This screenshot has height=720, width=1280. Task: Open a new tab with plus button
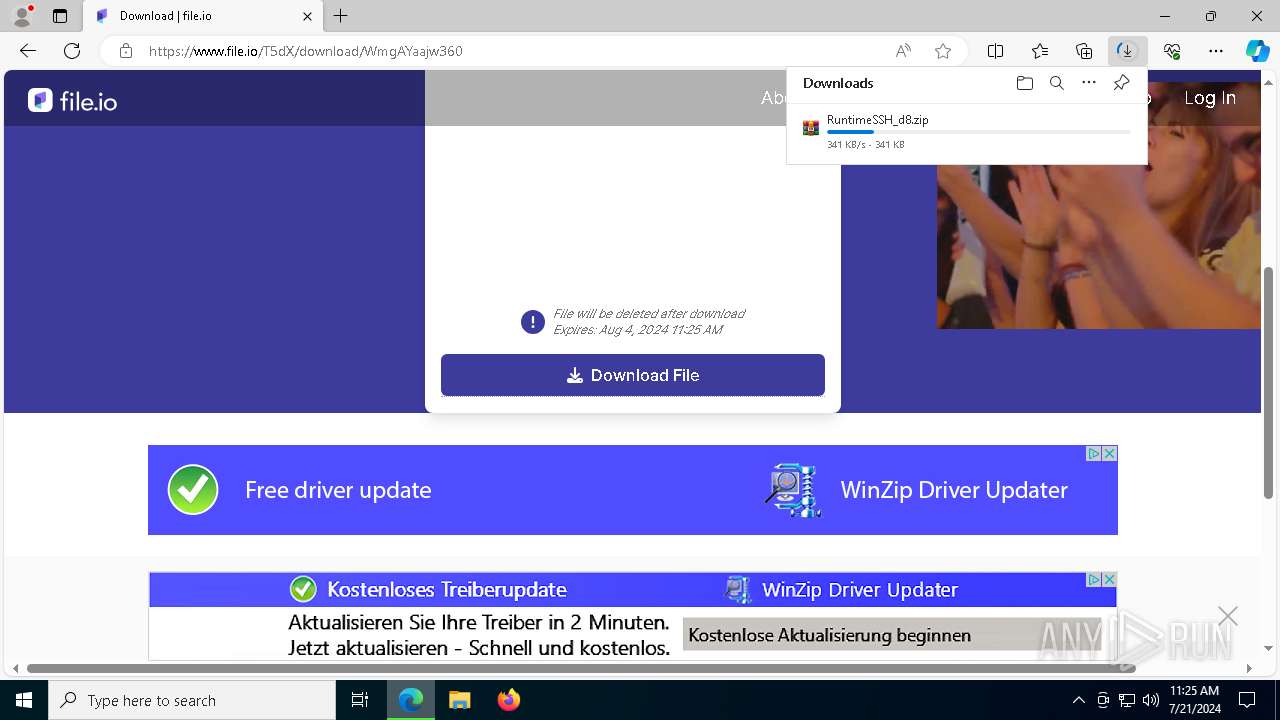pos(341,16)
